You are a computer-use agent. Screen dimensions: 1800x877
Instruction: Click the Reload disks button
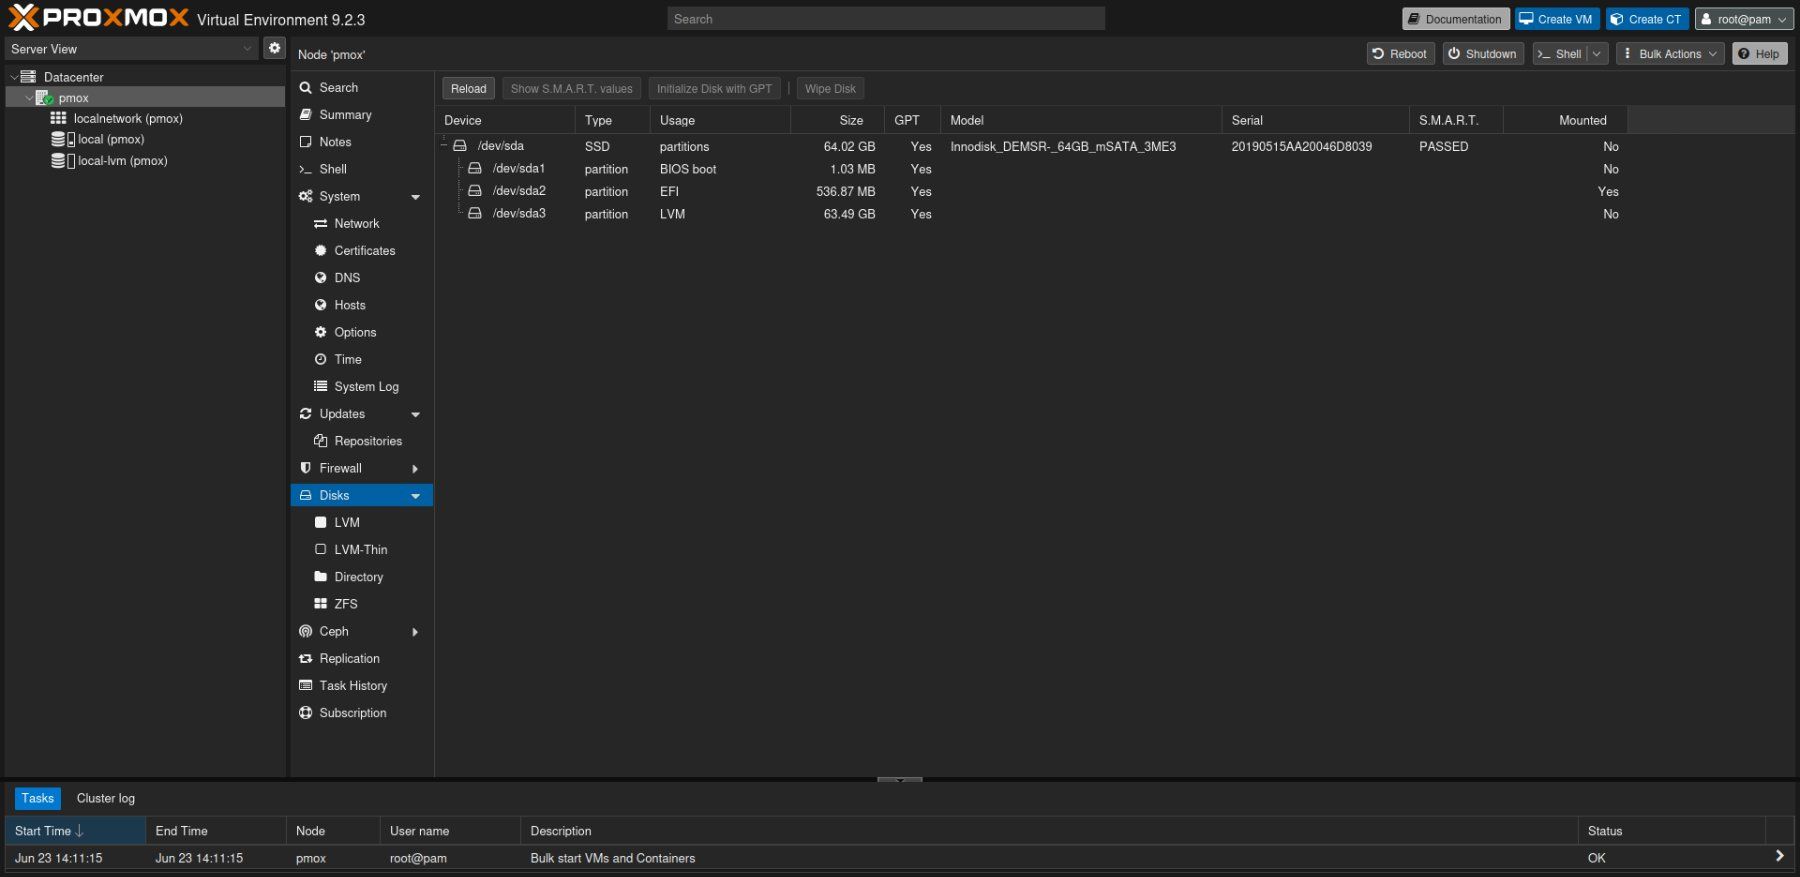(x=468, y=89)
